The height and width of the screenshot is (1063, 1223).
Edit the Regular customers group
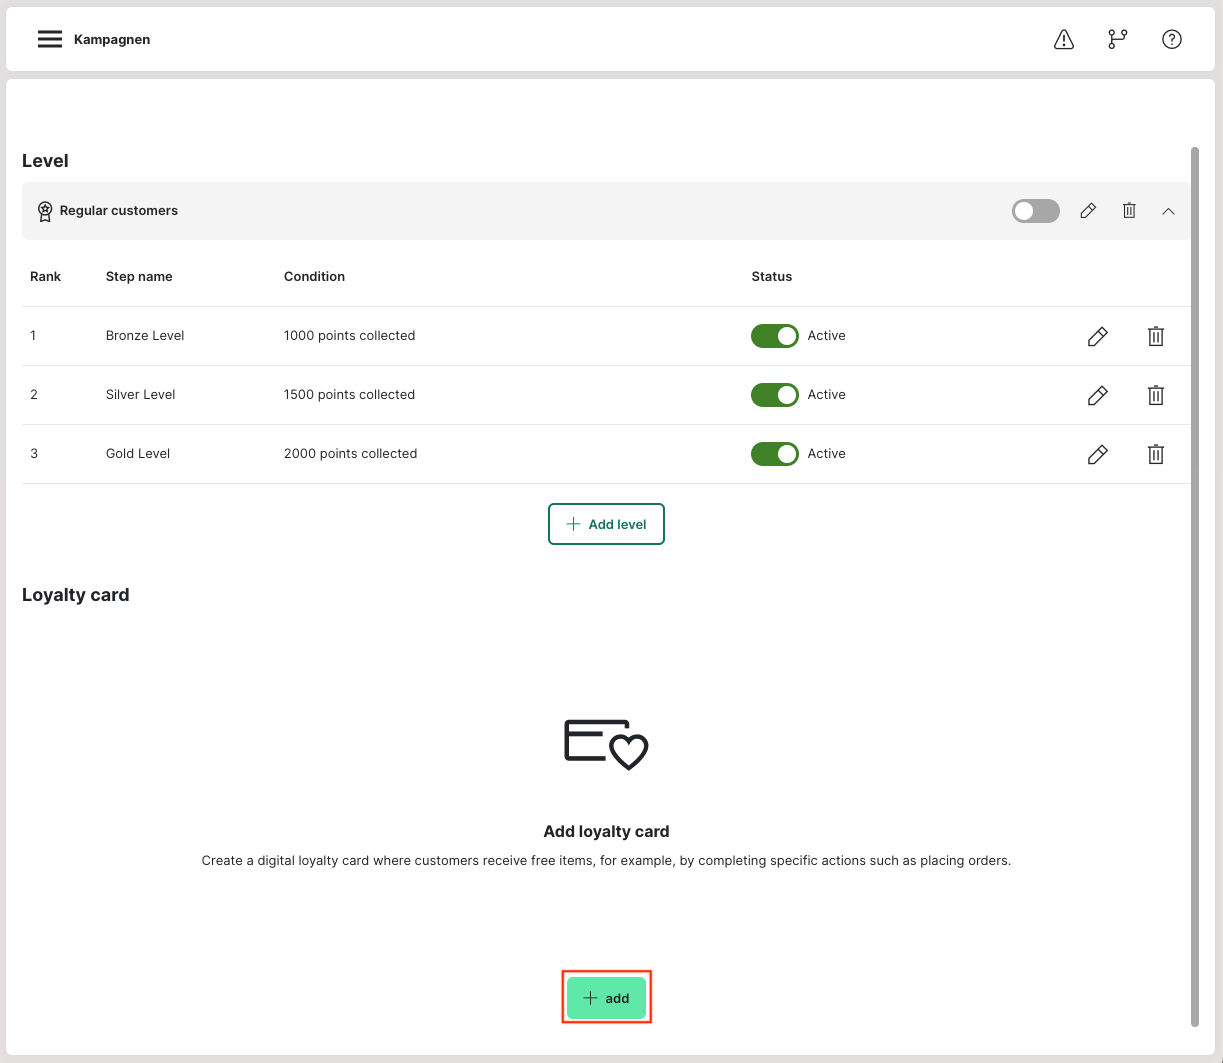click(x=1088, y=211)
